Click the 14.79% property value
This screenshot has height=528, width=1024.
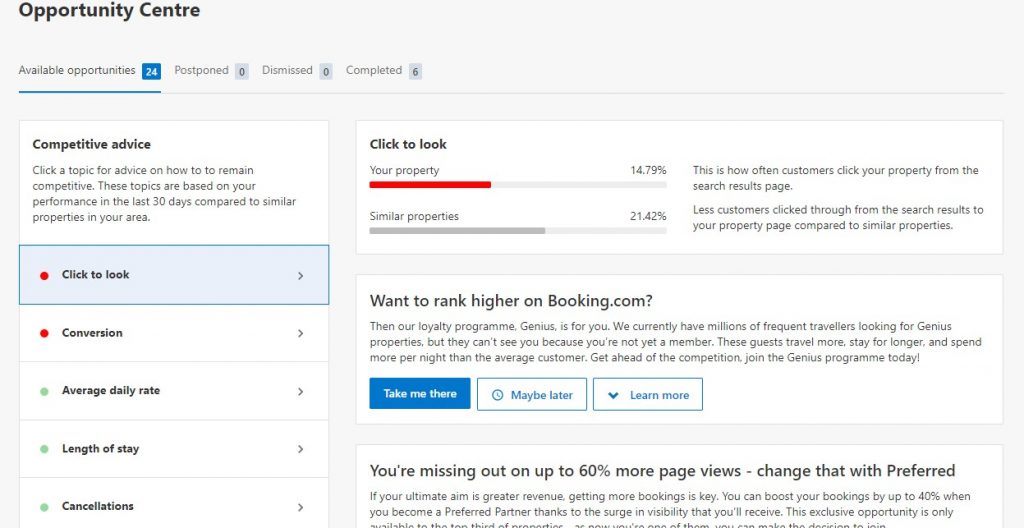click(648, 171)
